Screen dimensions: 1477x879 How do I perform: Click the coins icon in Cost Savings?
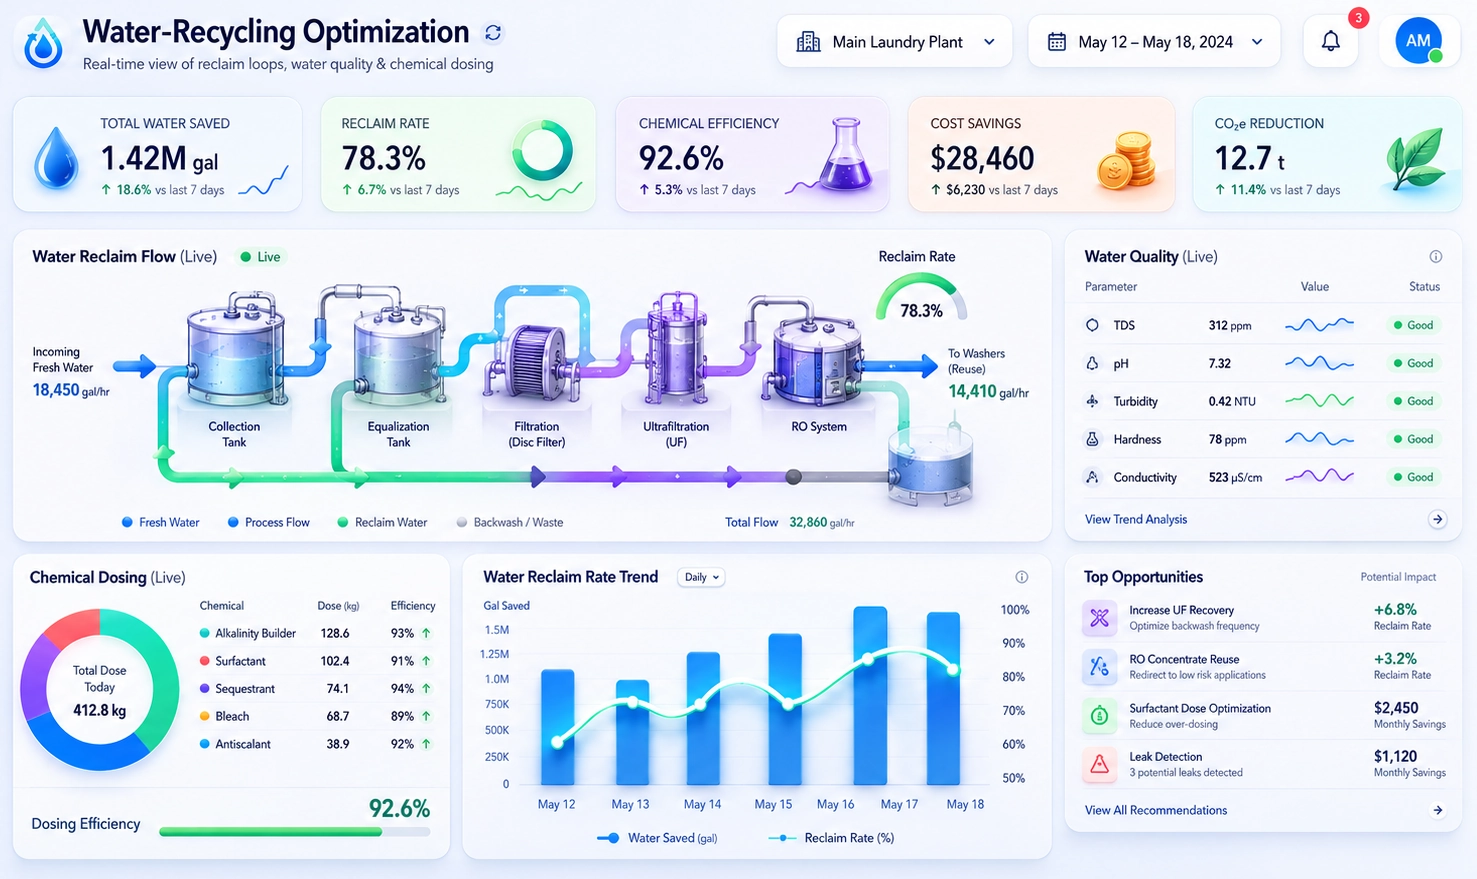click(x=1126, y=159)
